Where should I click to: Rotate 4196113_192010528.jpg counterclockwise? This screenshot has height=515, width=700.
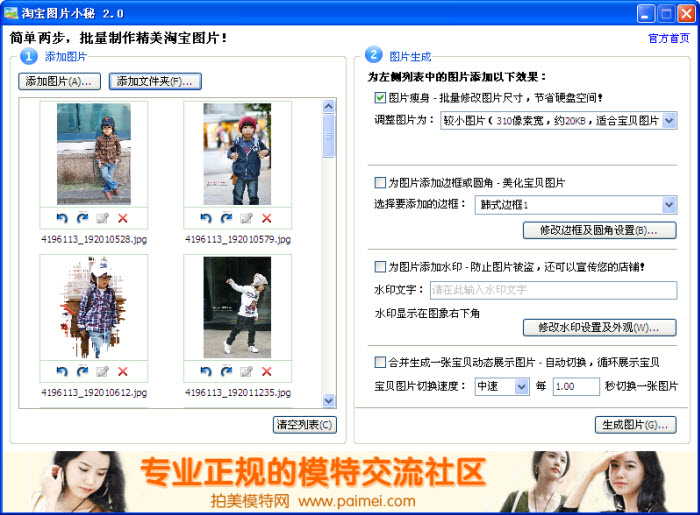pos(62,218)
